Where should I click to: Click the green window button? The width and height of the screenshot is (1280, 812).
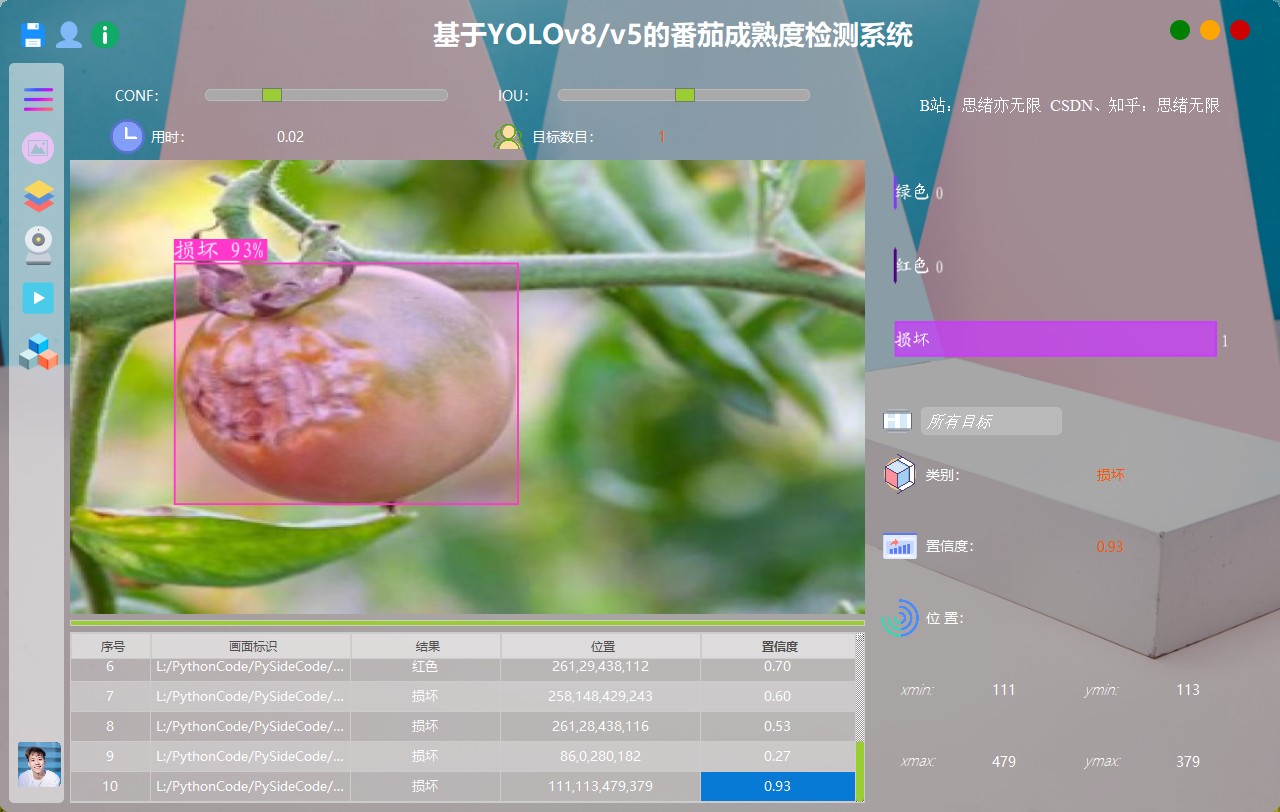[x=1180, y=30]
